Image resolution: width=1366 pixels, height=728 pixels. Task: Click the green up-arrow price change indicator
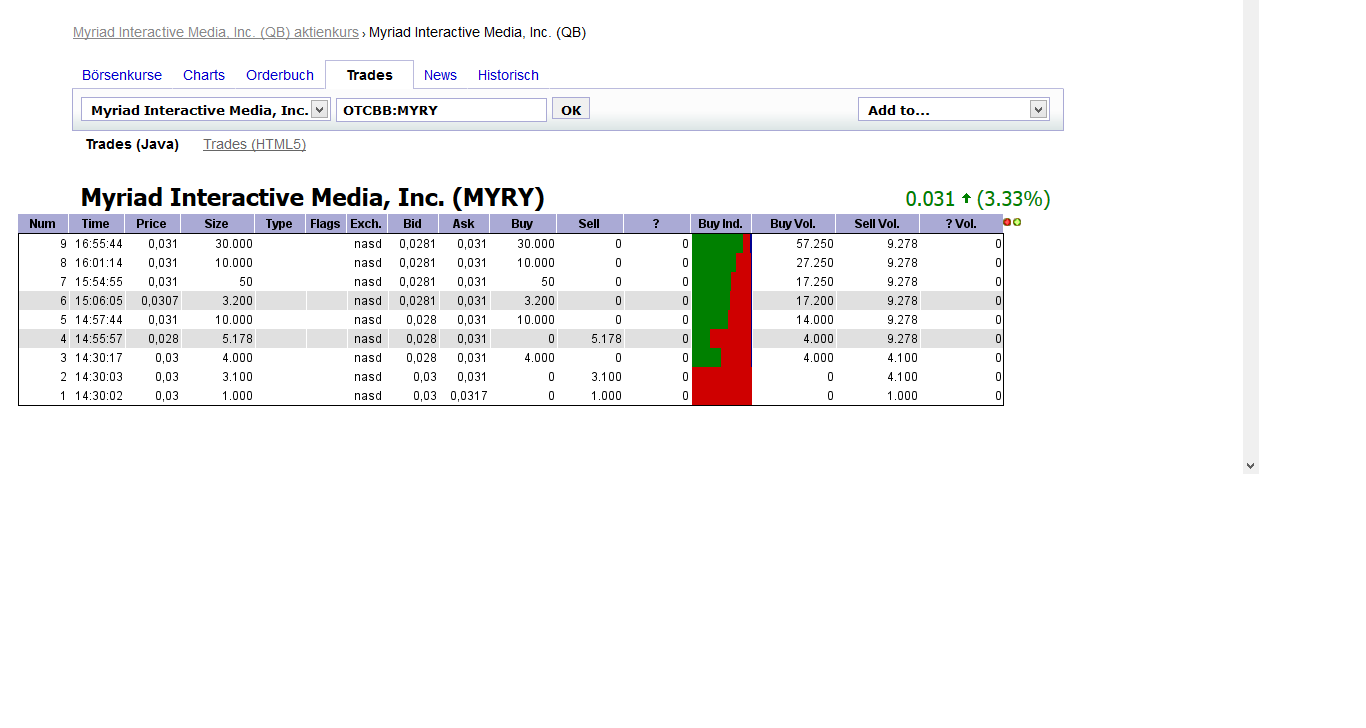(x=966, y=198)
